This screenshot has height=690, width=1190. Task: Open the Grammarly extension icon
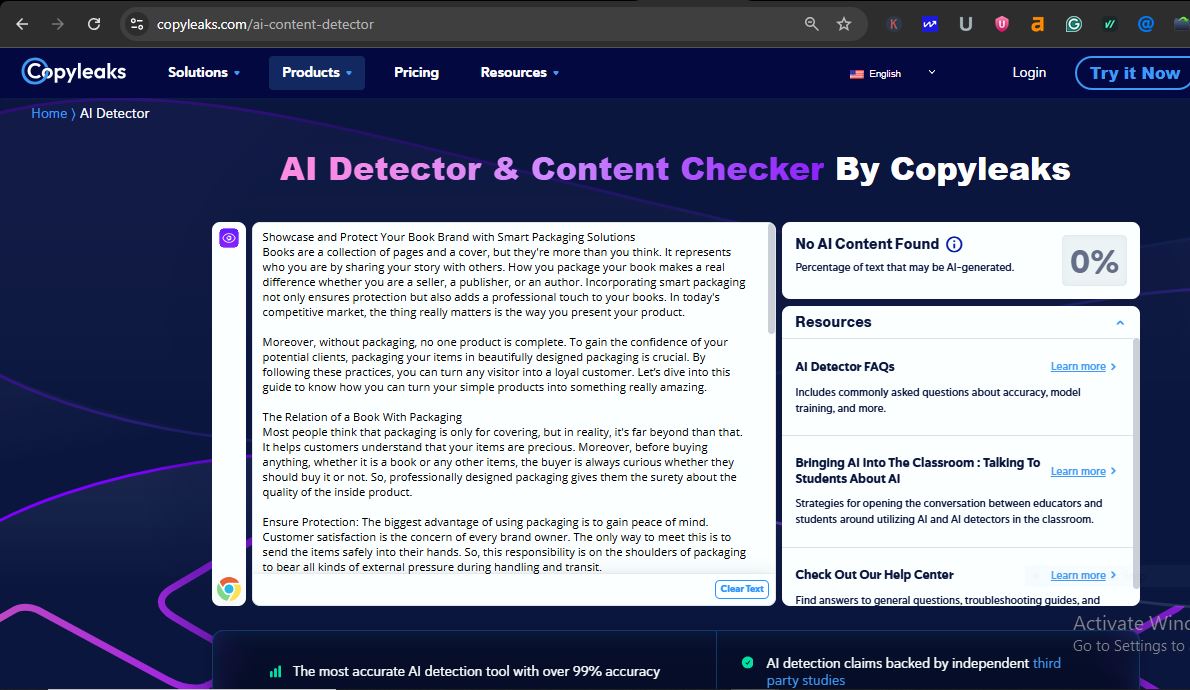pos(1073,24)
